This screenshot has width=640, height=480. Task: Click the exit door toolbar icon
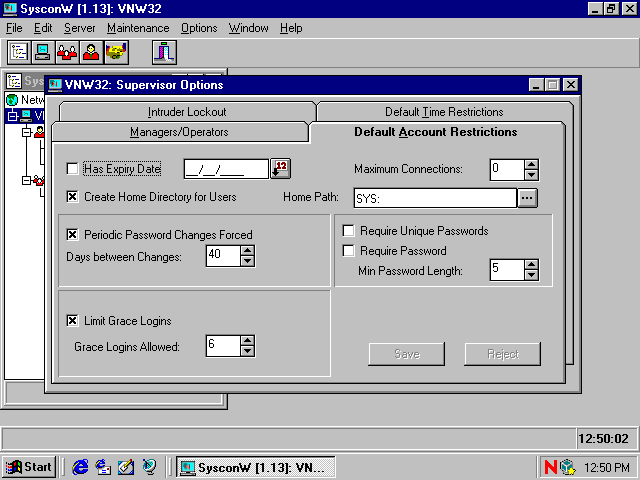[164, 52]
